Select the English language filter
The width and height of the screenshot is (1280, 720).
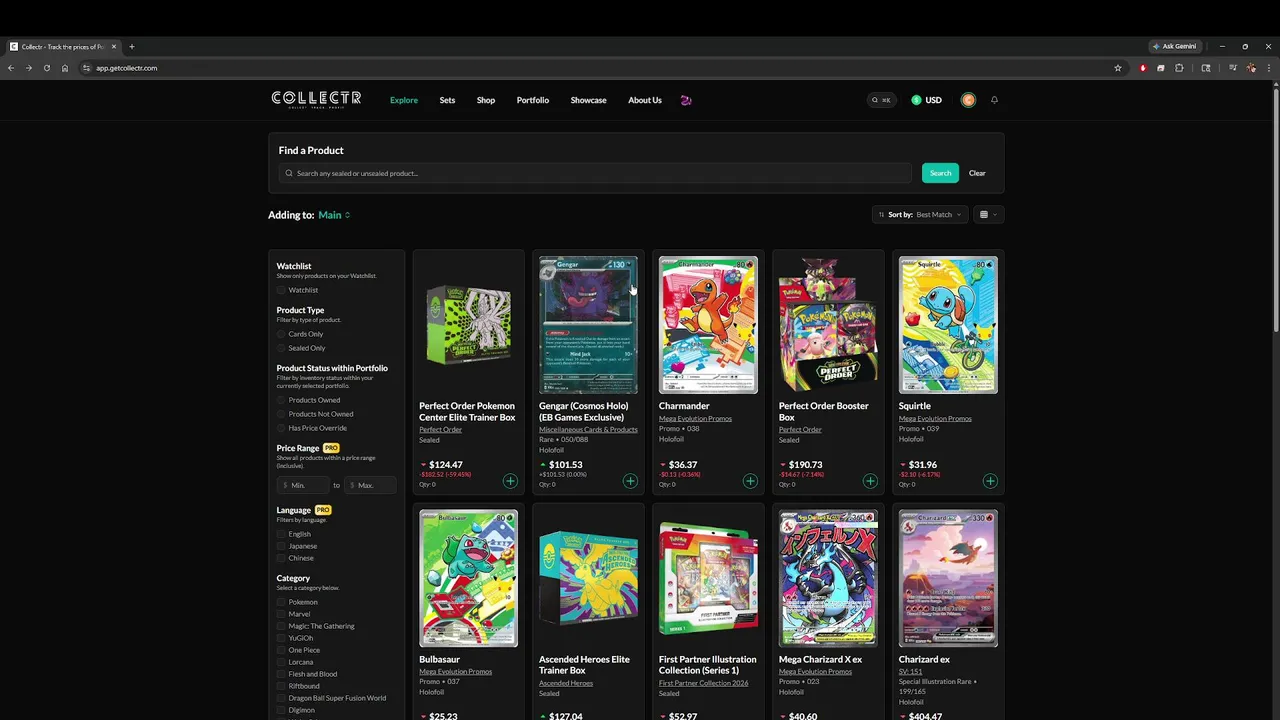(281, 534)
